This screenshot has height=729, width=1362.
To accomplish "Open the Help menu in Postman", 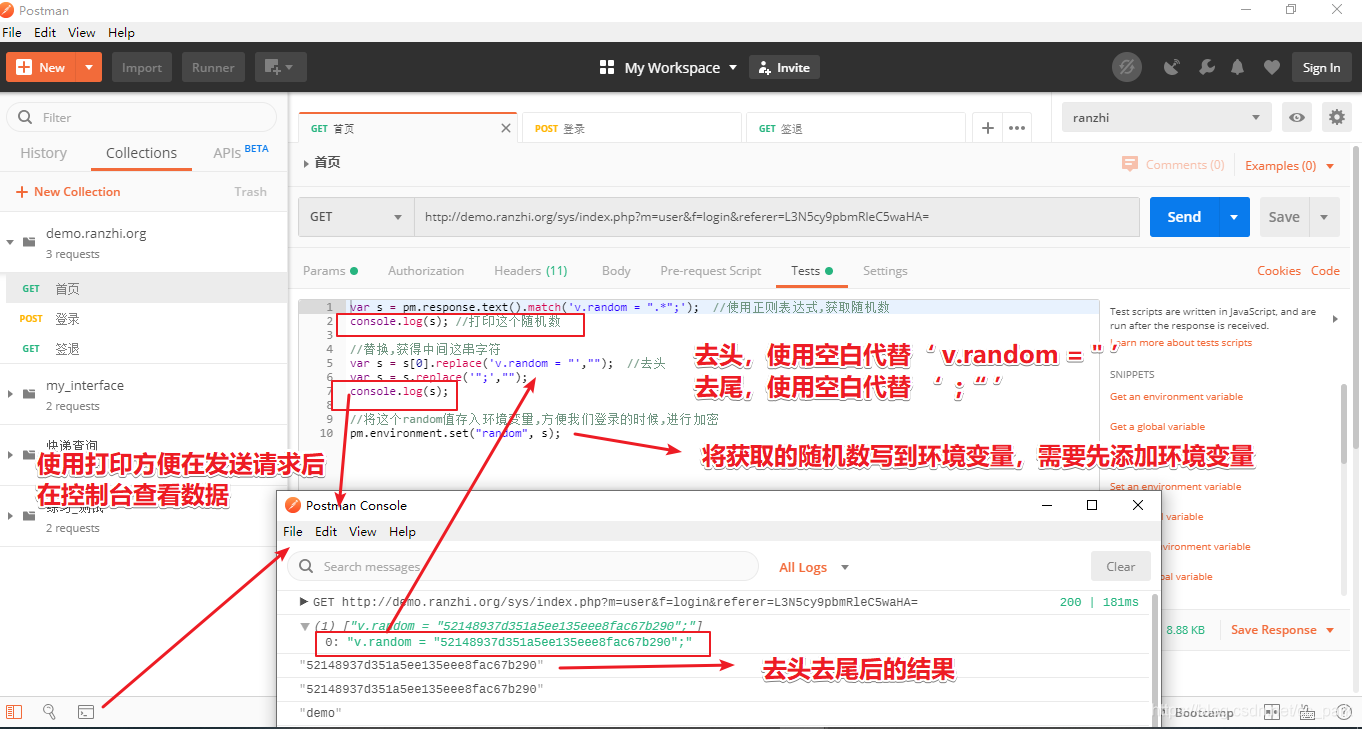I will click(121, 32).
